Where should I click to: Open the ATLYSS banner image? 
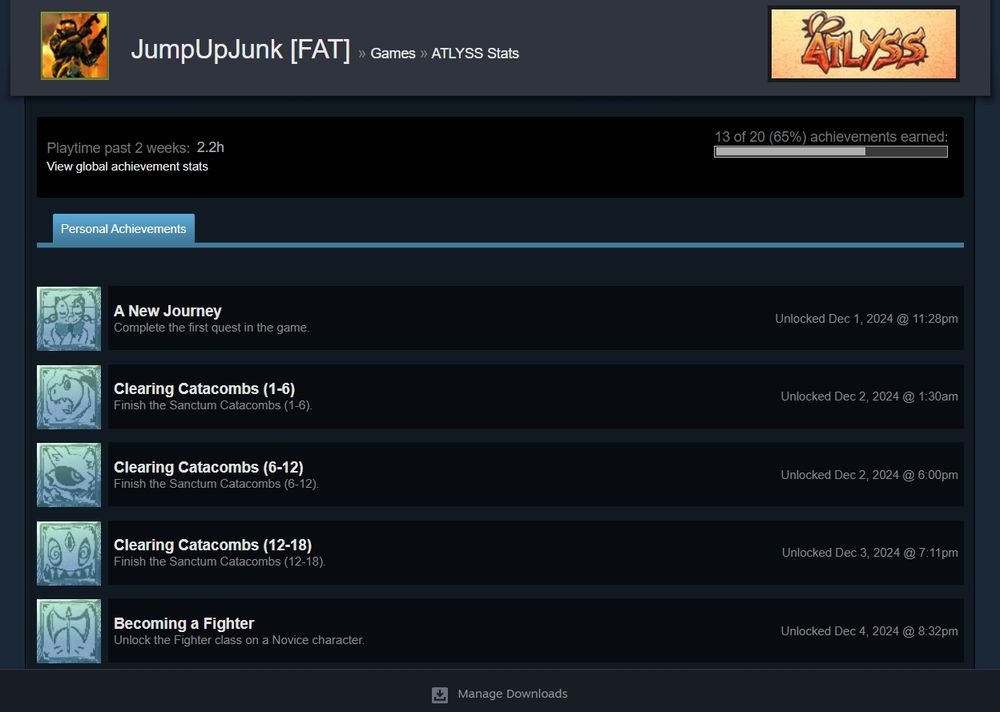[x=862, y=43]
